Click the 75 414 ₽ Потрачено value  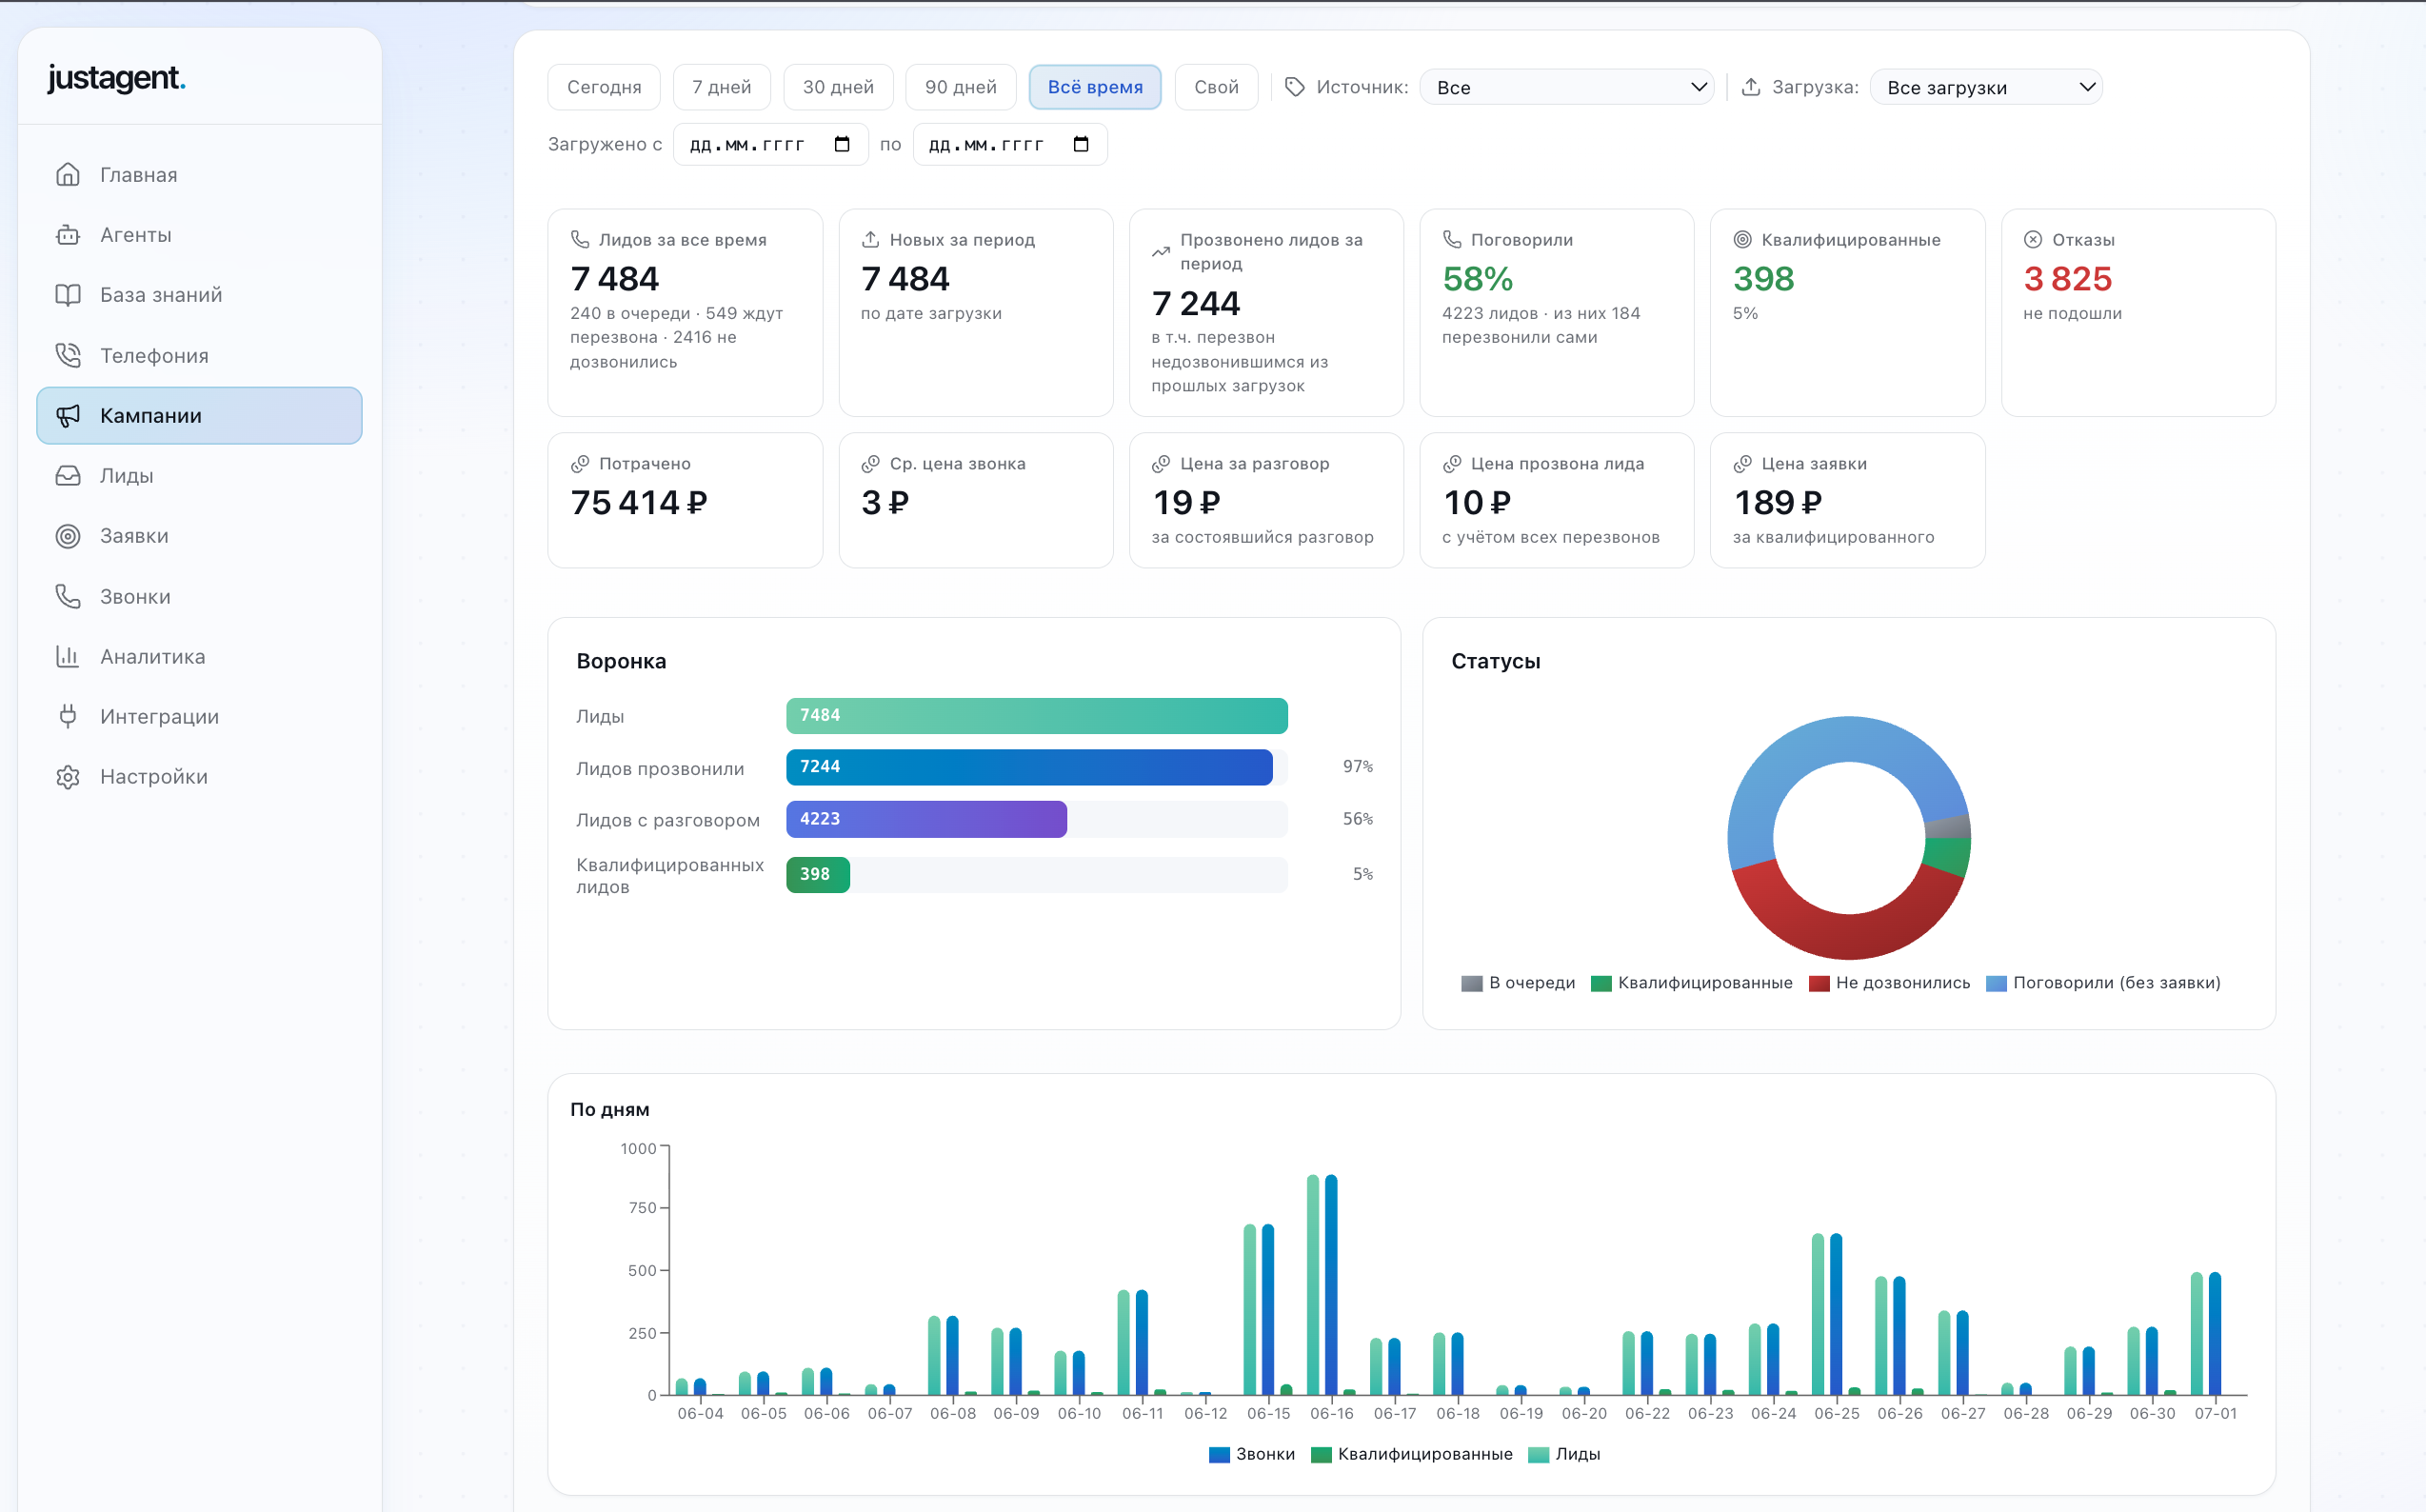[639, 502]
